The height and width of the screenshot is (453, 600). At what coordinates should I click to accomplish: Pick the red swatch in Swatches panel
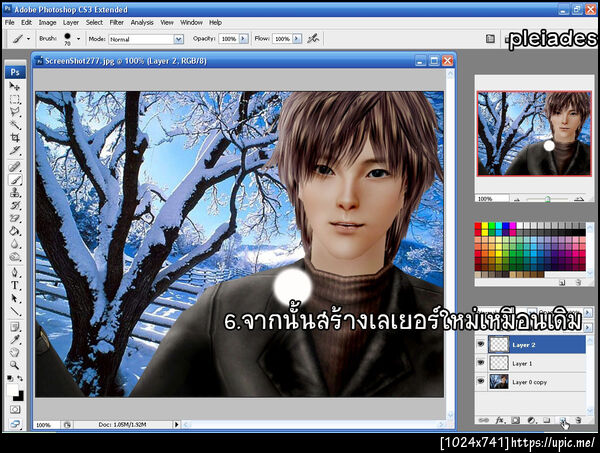coord(478,226)
